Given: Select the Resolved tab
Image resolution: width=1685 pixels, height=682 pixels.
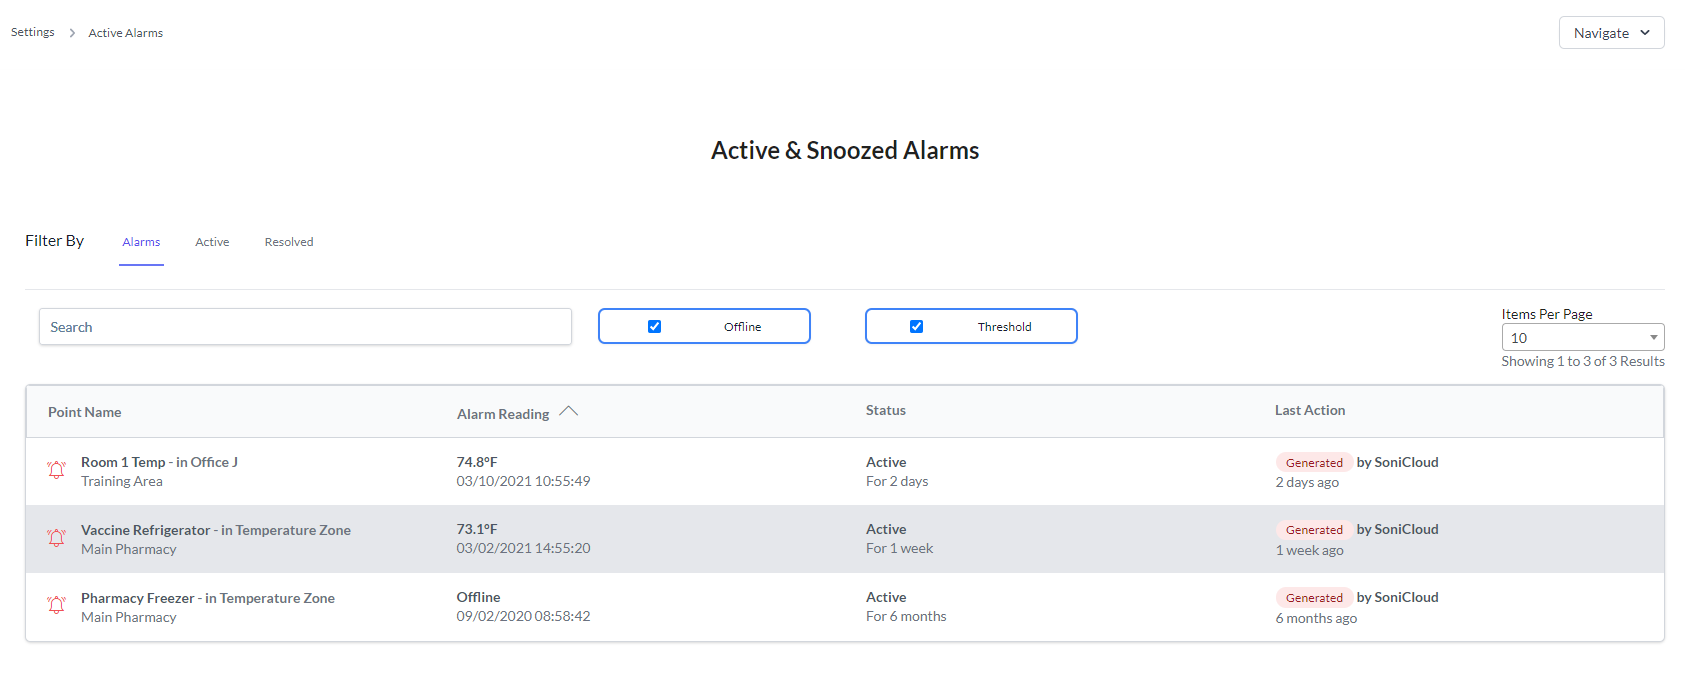Looking at the screenshot, I should (288, 241).
